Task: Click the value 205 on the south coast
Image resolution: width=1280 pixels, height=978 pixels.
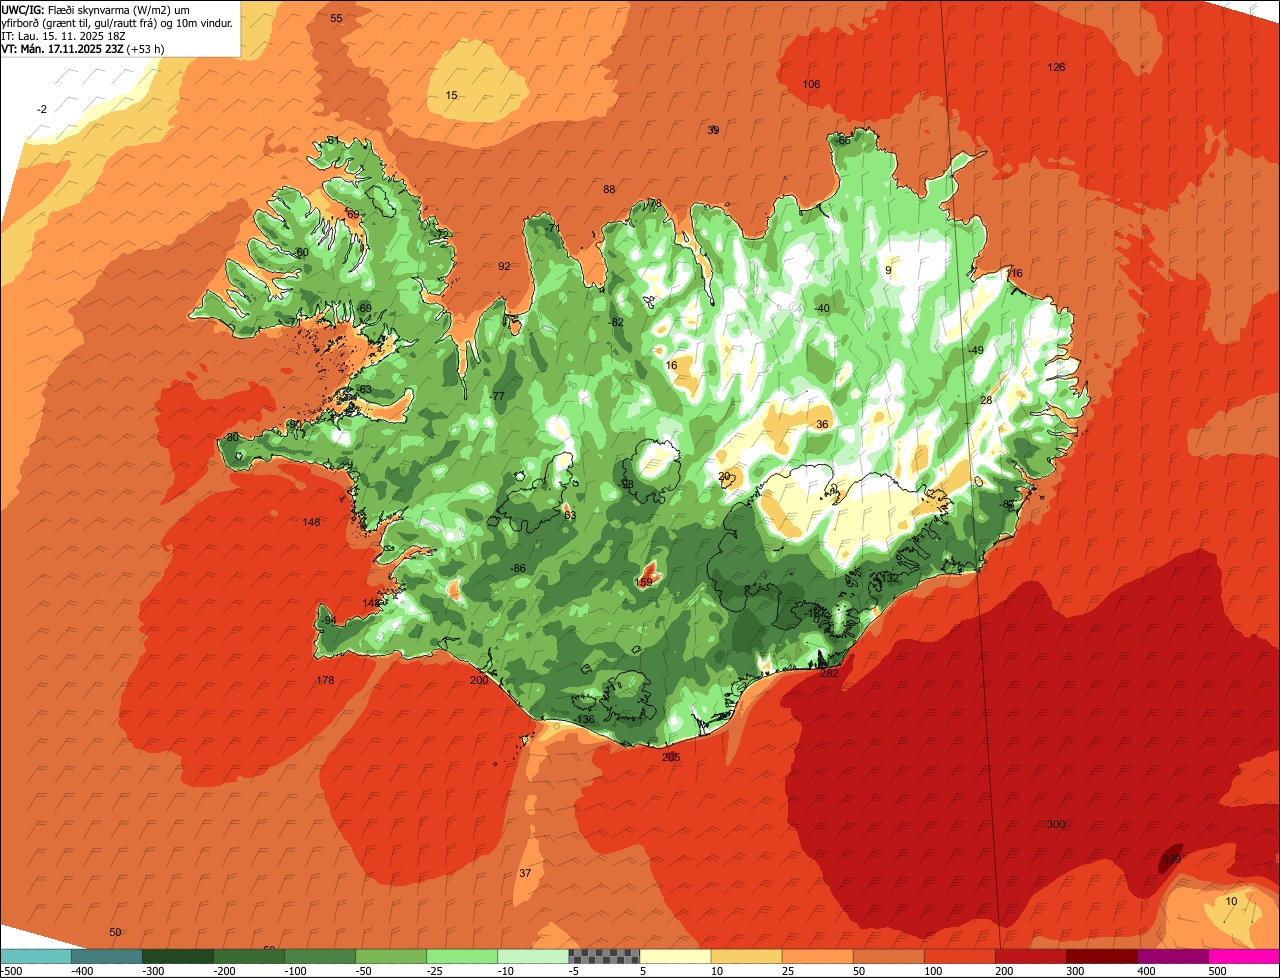Action: [671, 758]
